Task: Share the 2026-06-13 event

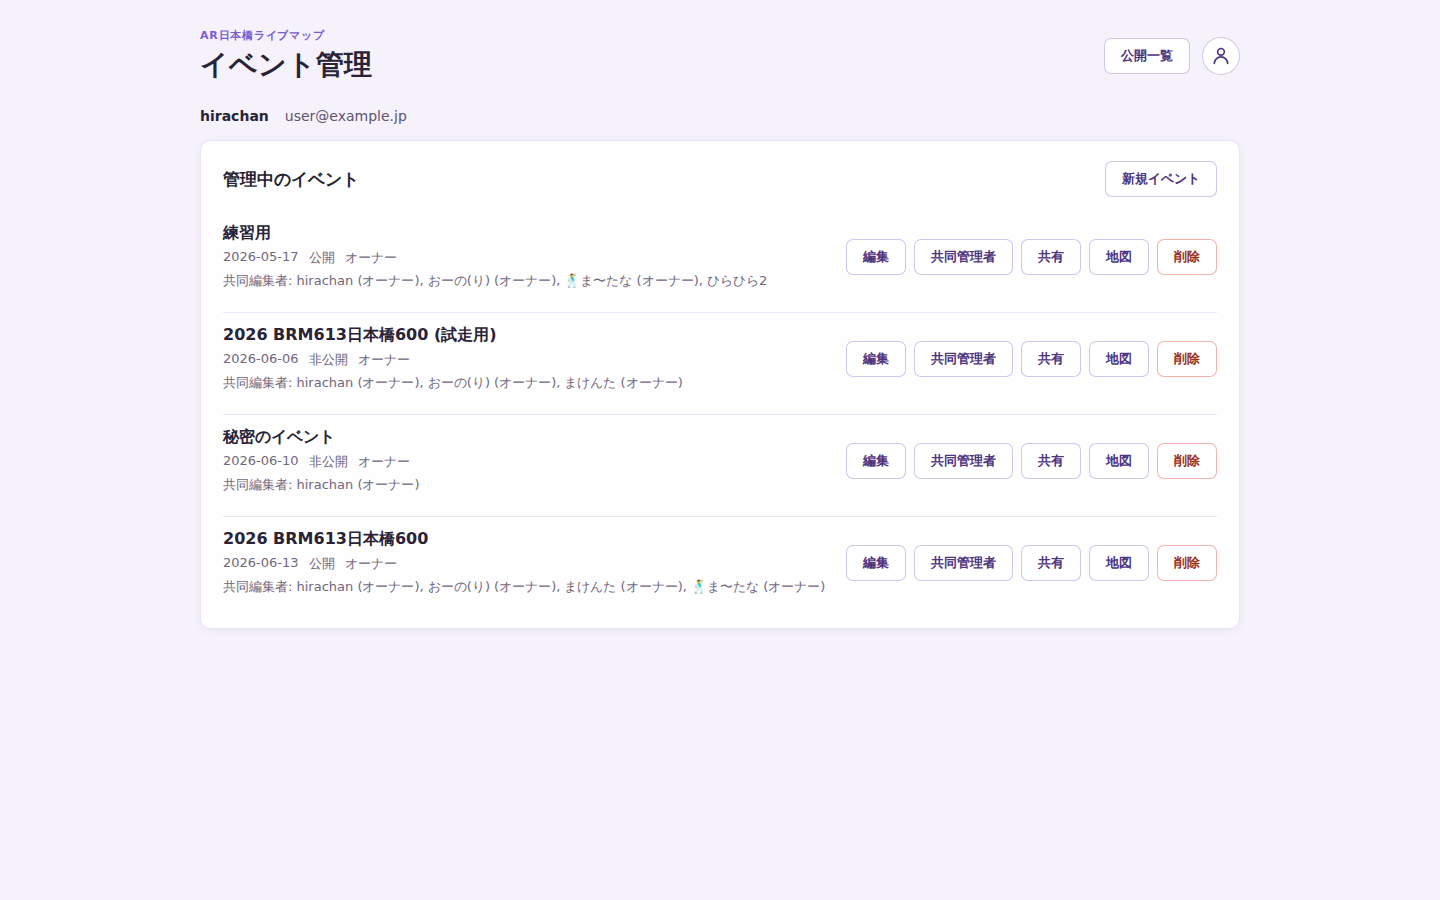Action: tap(1050, 563)
